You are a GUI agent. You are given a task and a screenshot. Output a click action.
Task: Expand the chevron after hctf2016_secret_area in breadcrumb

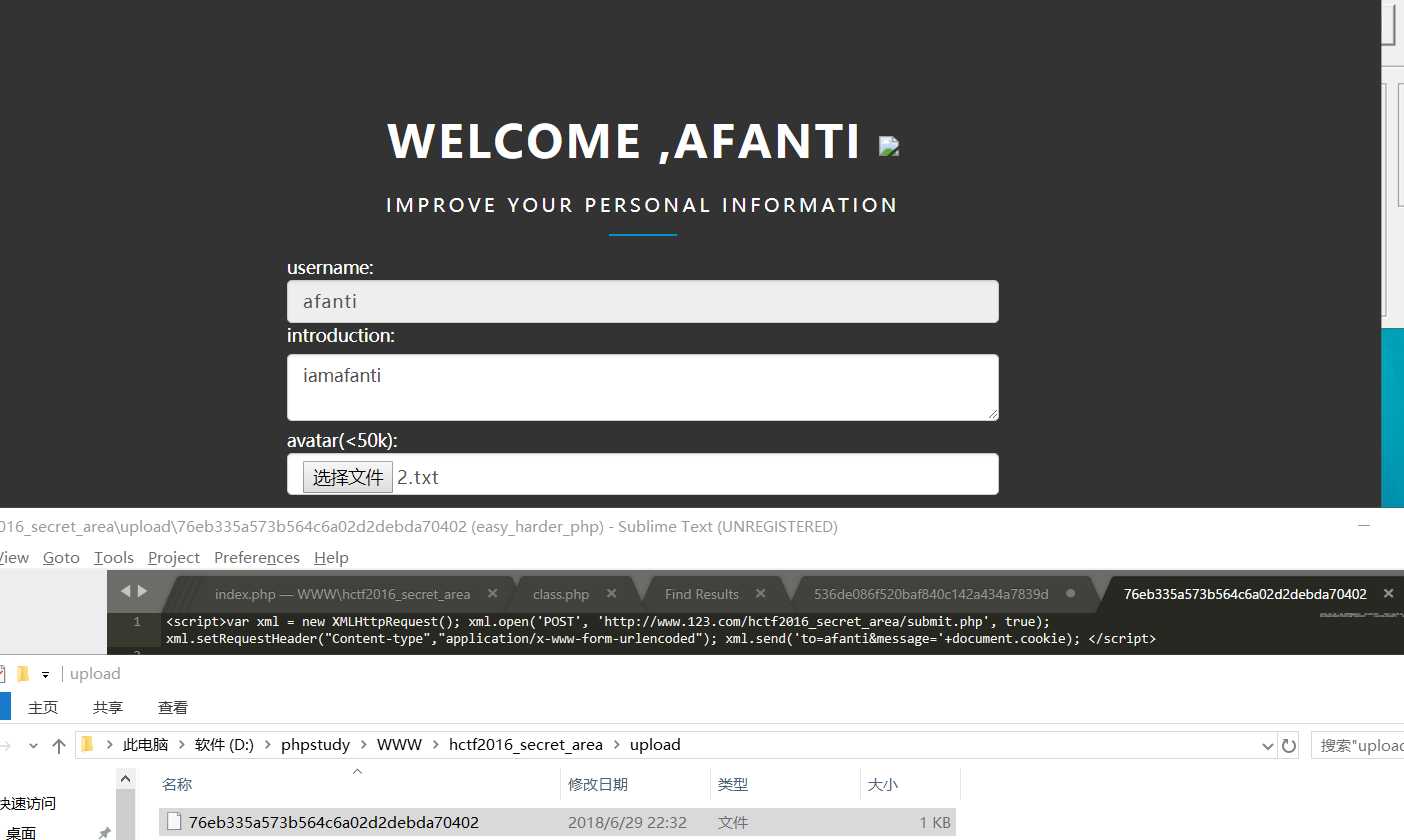tap(617, 745)
